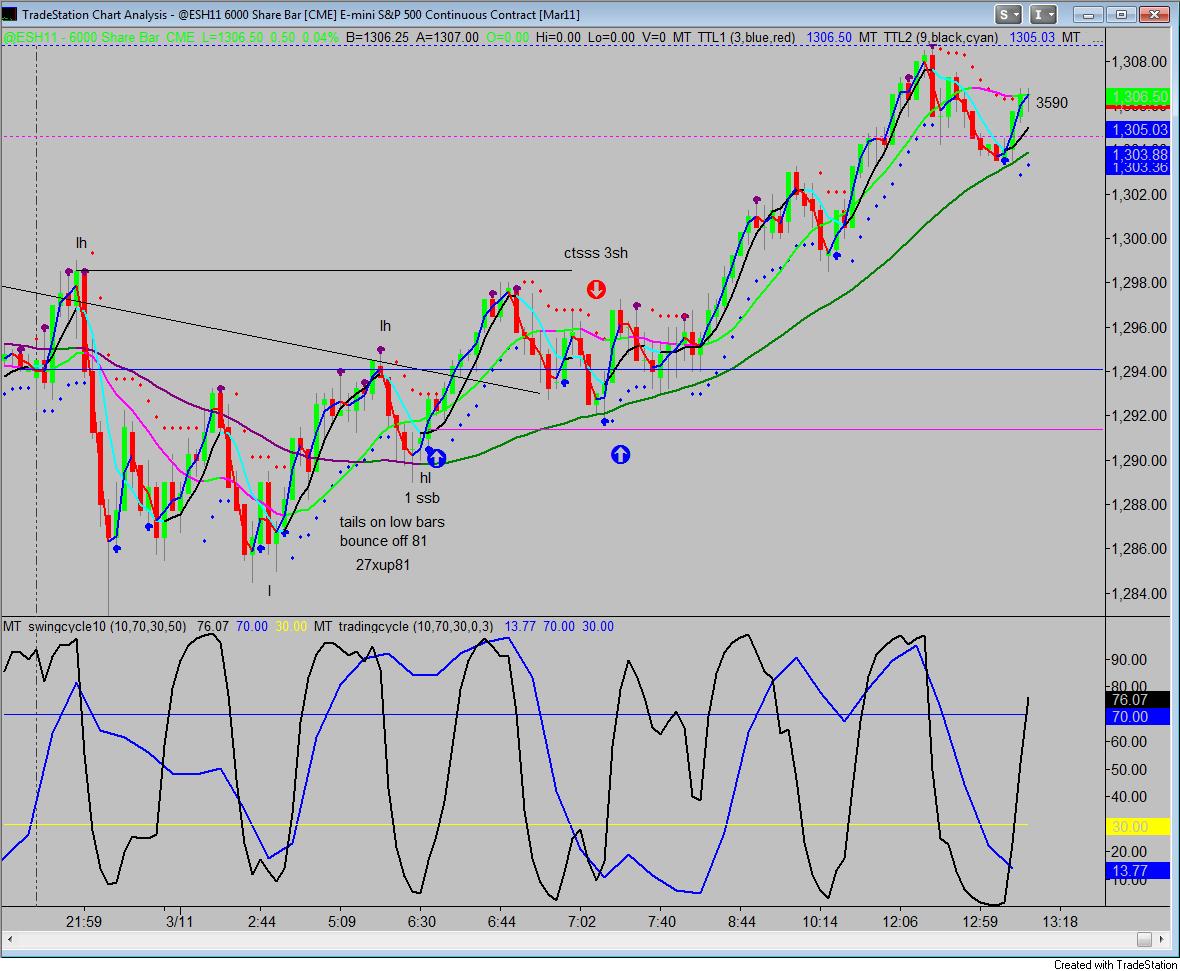The width and height of the screenshot is (1180, 971).
Task: Click the 'MT TTL1 (3,blue,red)' indicator label
Action: coord(734,37)
